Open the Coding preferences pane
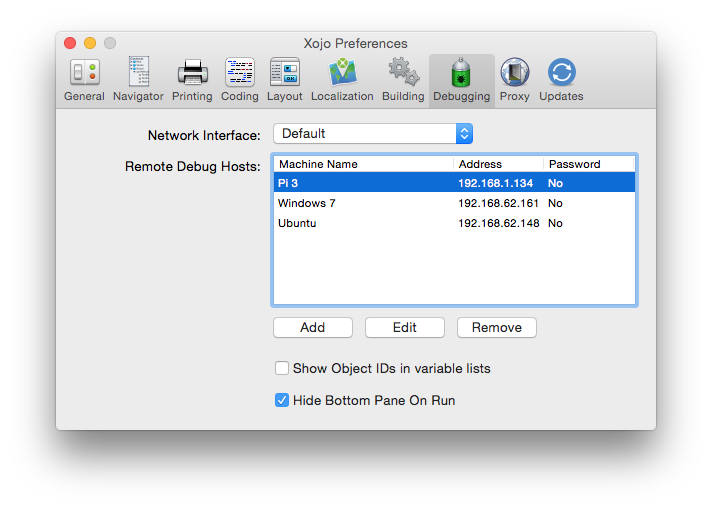 coord(240,80)
